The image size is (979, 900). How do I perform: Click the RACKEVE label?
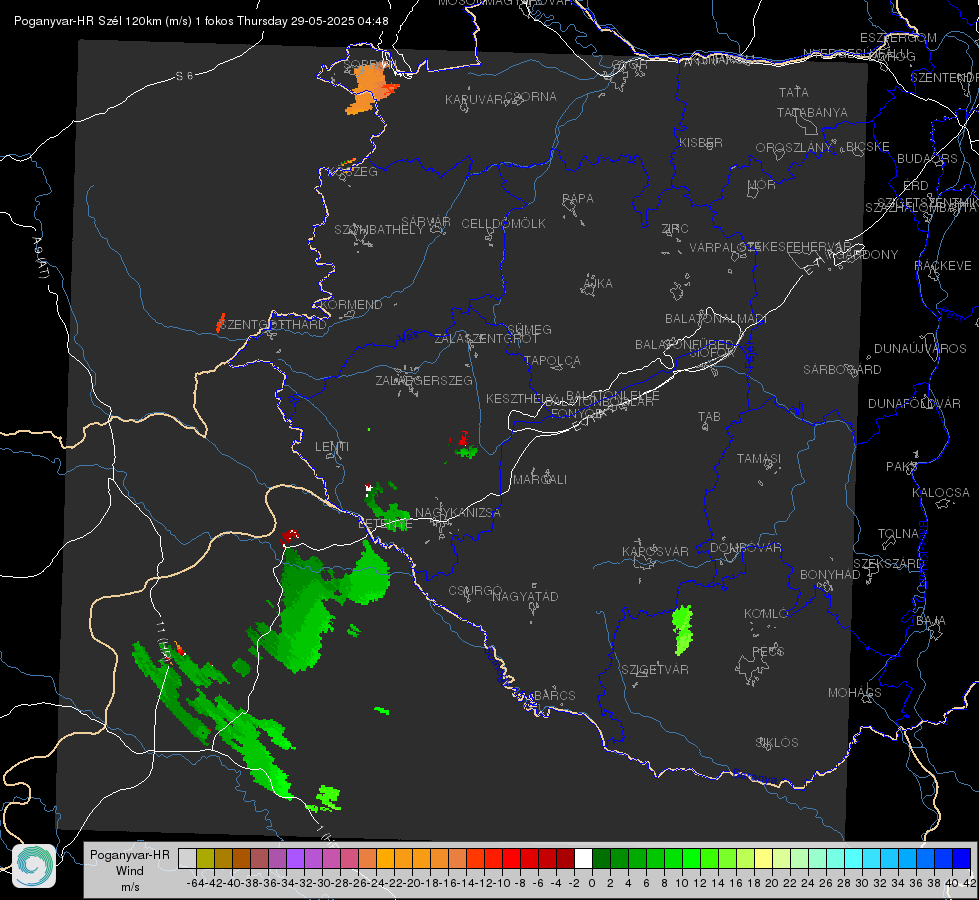click(943, 266)
